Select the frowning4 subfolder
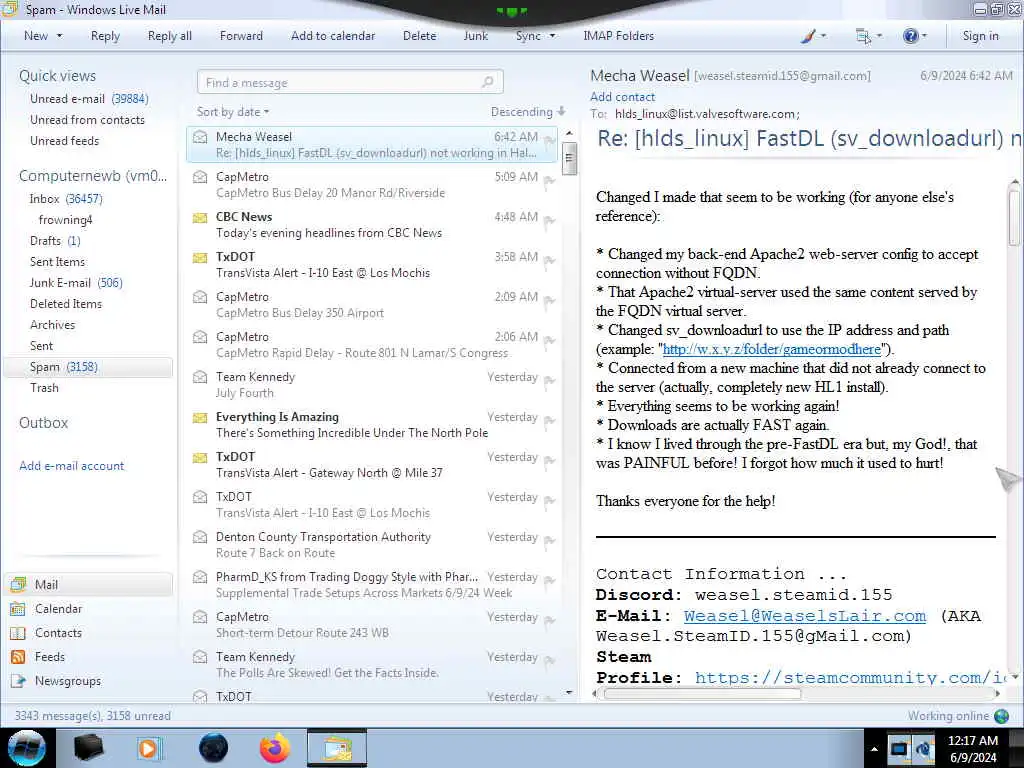Screen dimensions: 1024x768 (x=65, y=219)
